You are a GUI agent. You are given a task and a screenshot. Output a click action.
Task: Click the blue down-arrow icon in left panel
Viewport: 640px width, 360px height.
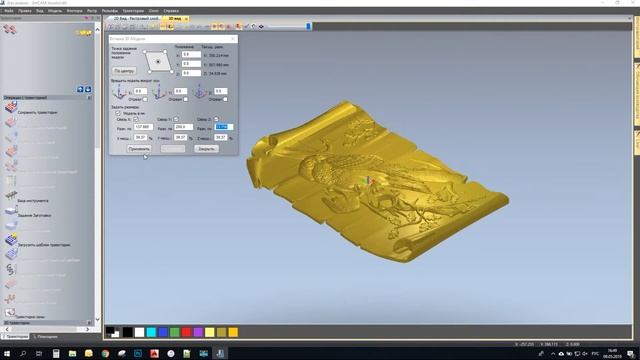pos(88,89)
